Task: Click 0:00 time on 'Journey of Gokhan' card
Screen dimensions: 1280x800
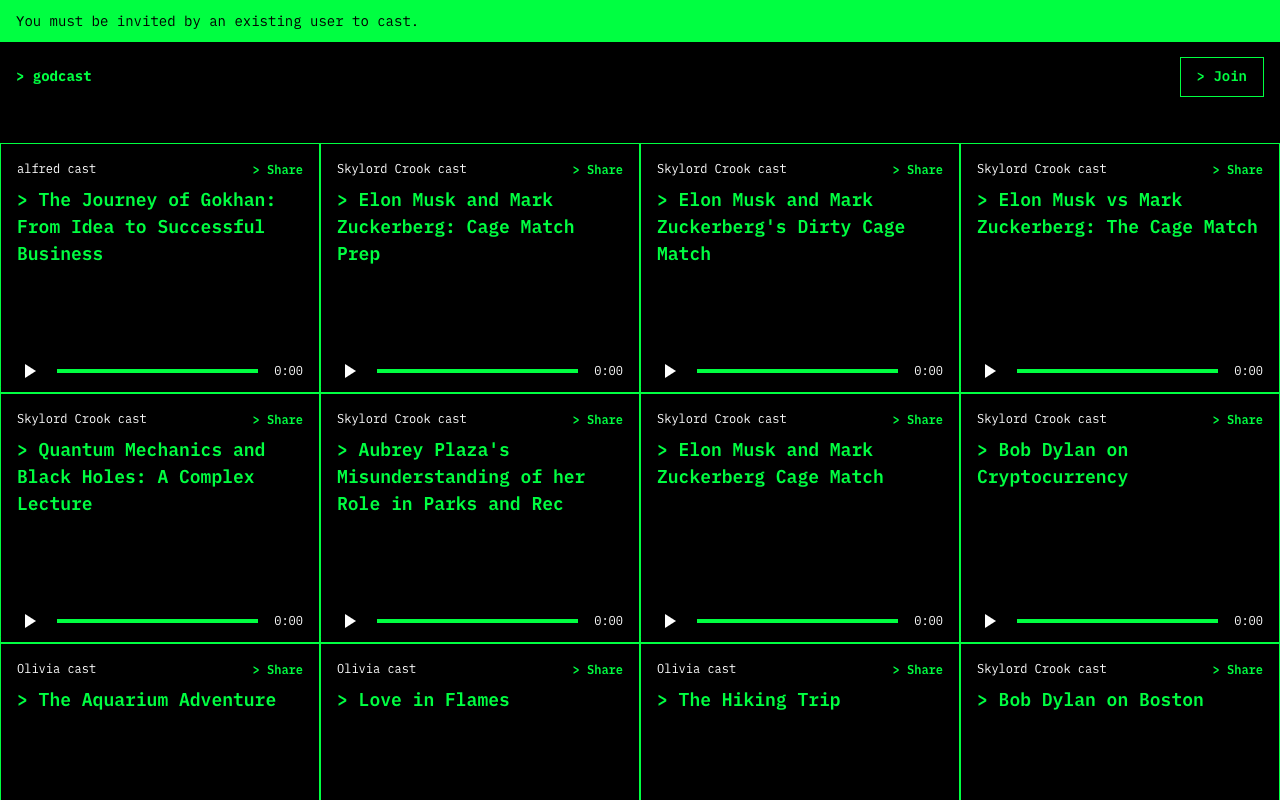Action: tap(288, 371)
